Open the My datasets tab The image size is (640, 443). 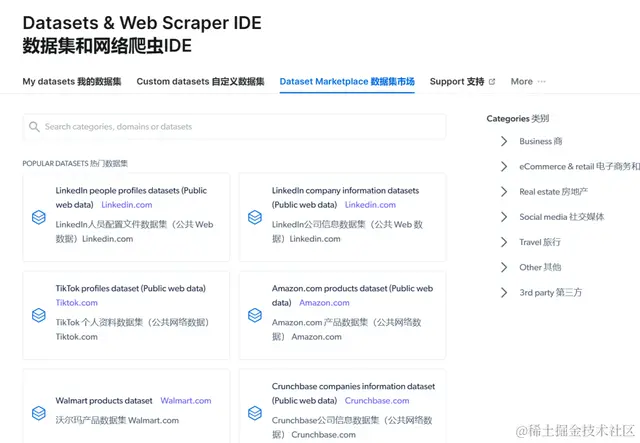72,82
